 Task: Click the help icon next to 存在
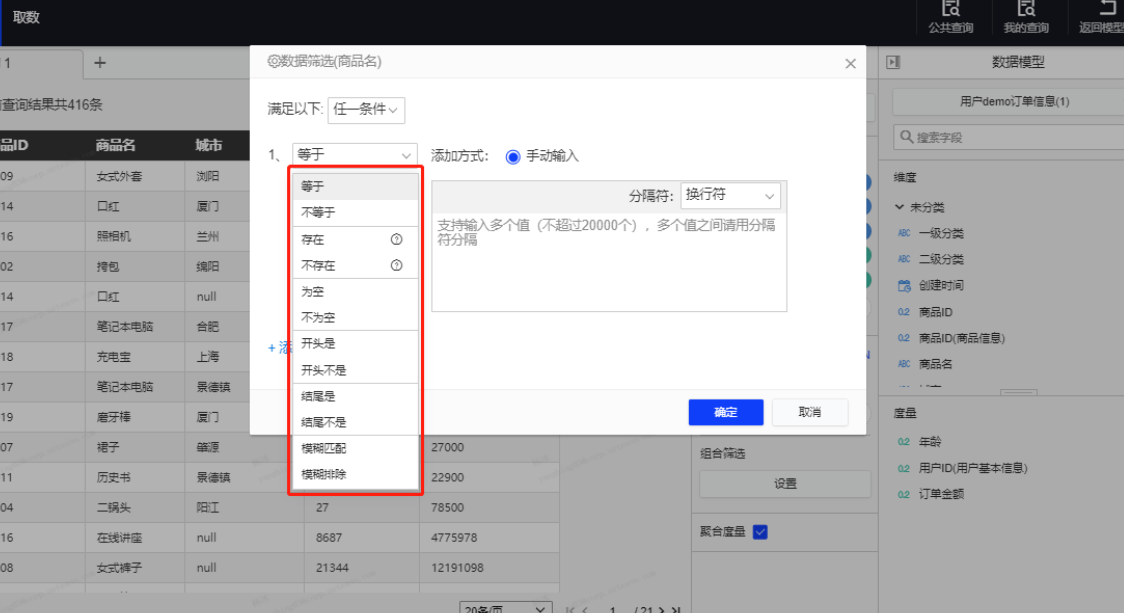pyautogui.click(x=396, y=240)
